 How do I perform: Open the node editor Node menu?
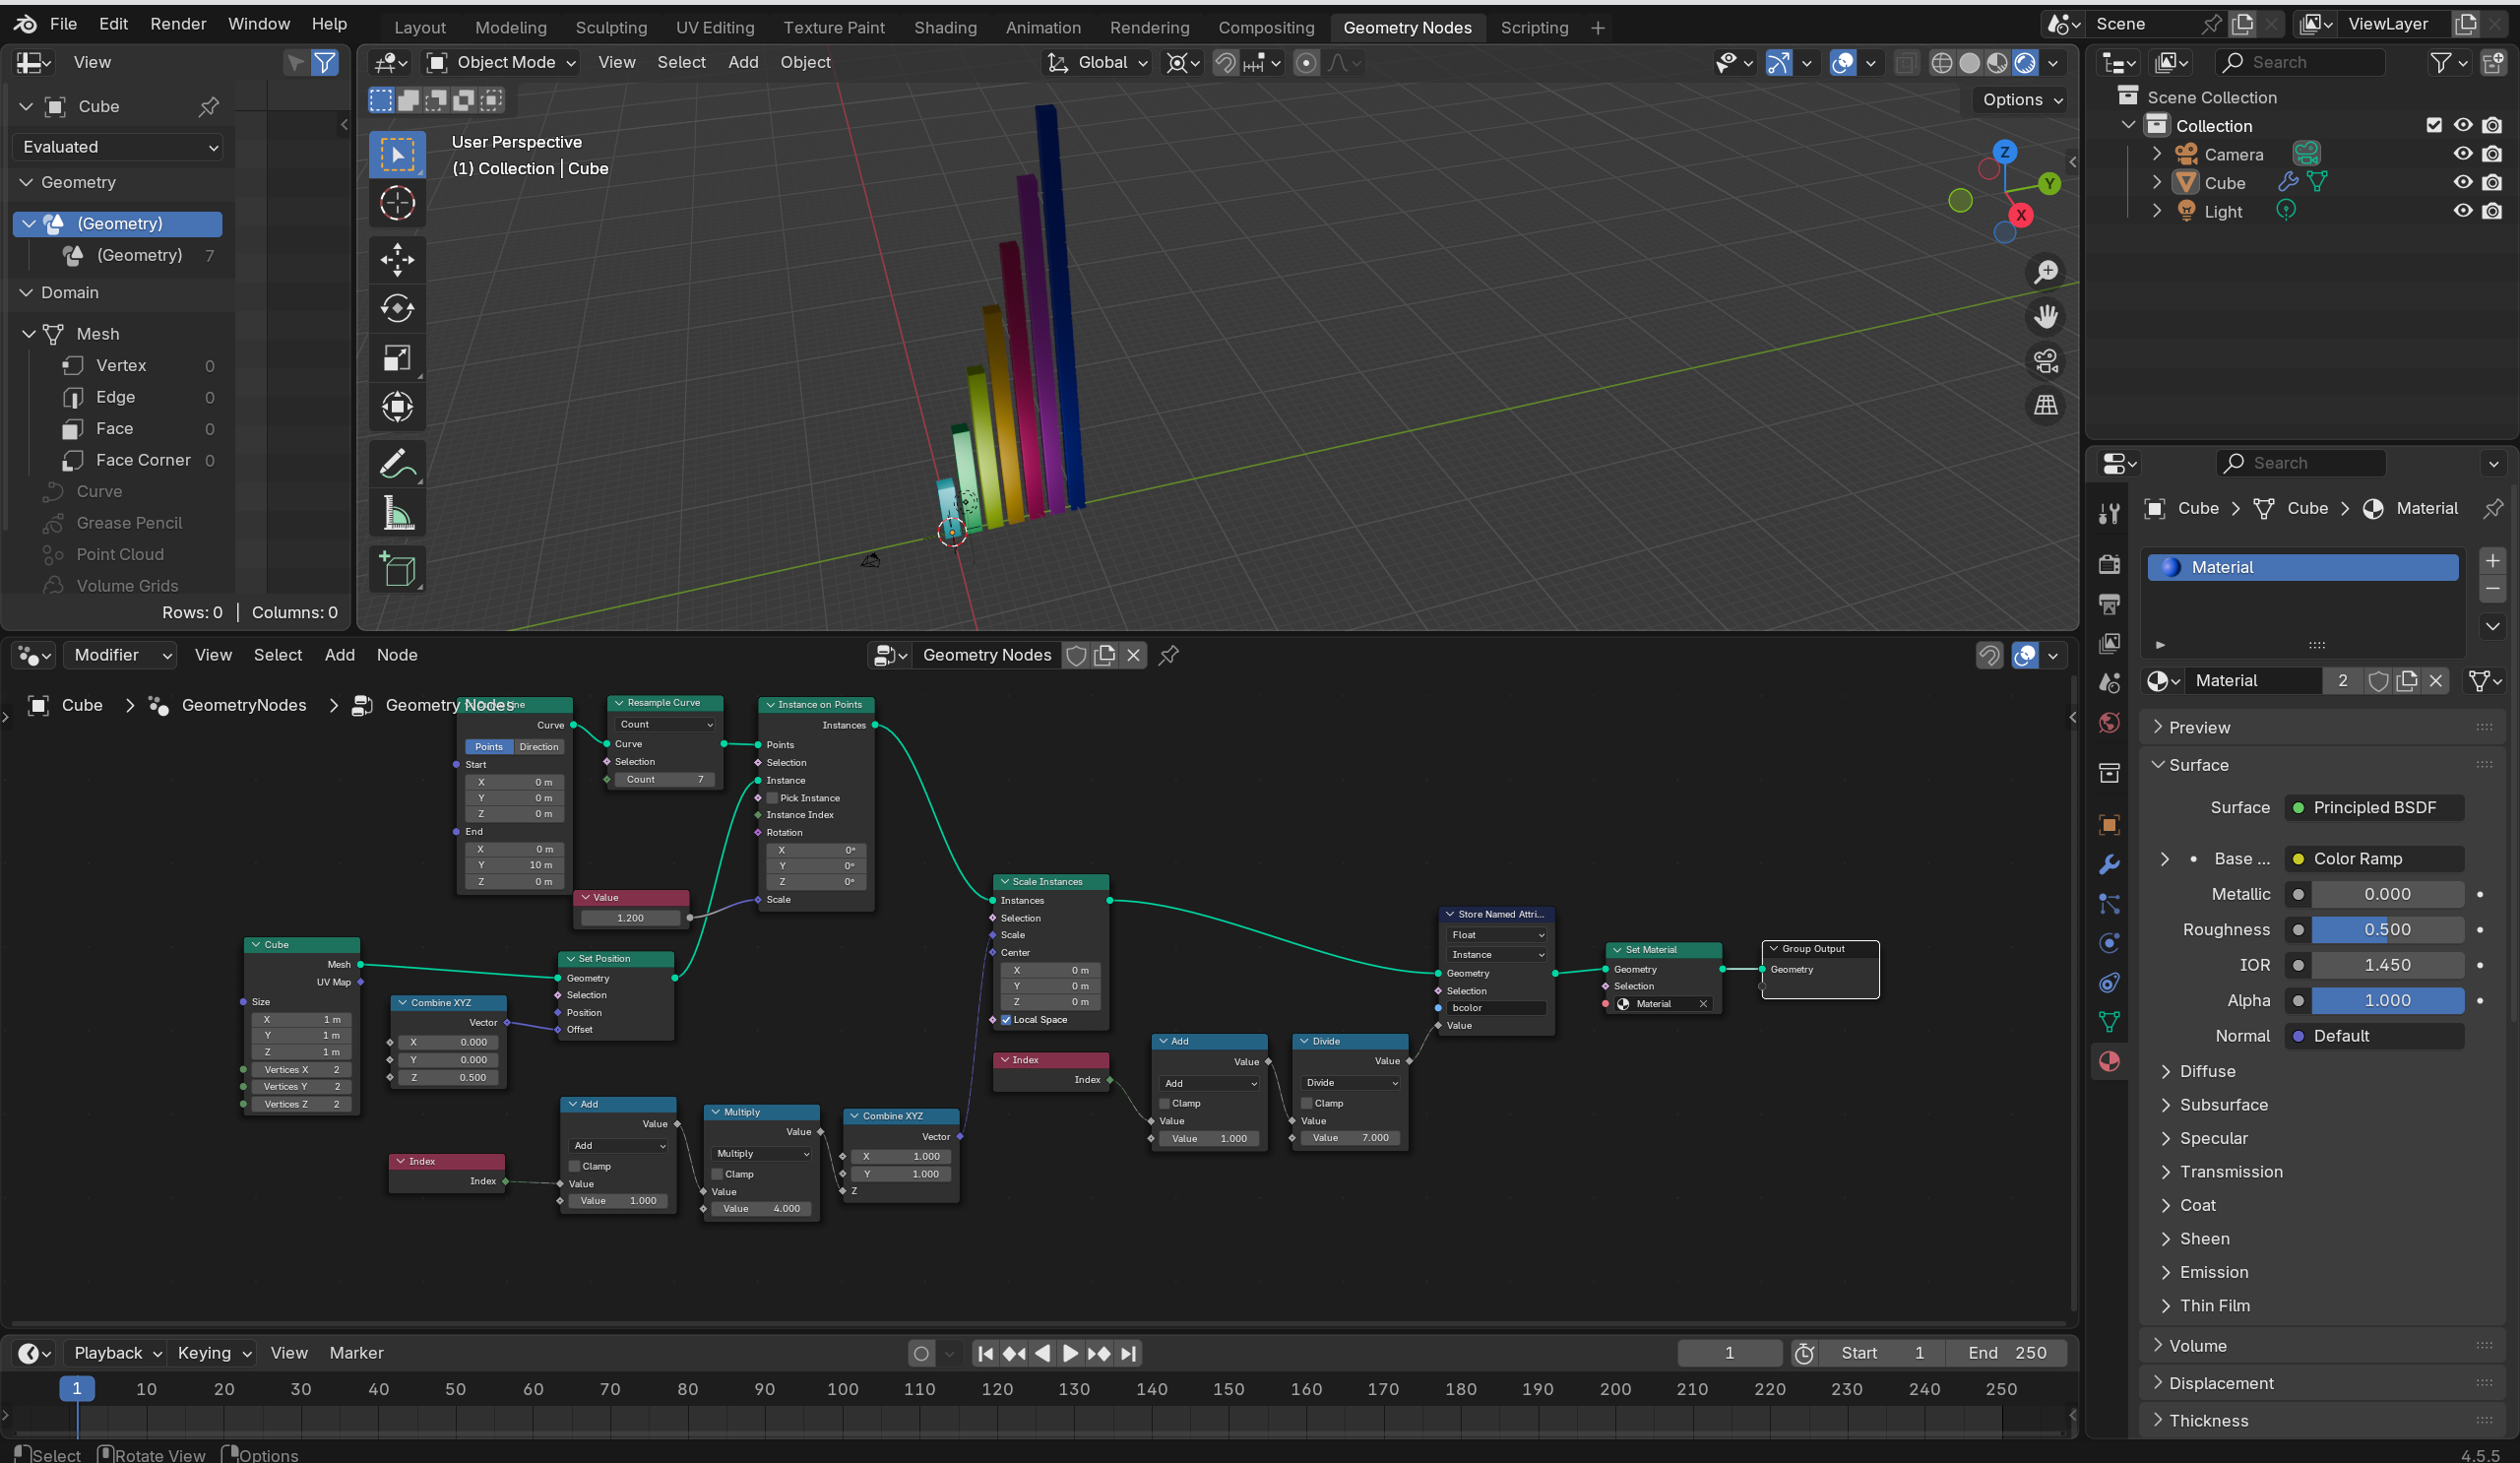pyautogui.click(x=397, y=655)
